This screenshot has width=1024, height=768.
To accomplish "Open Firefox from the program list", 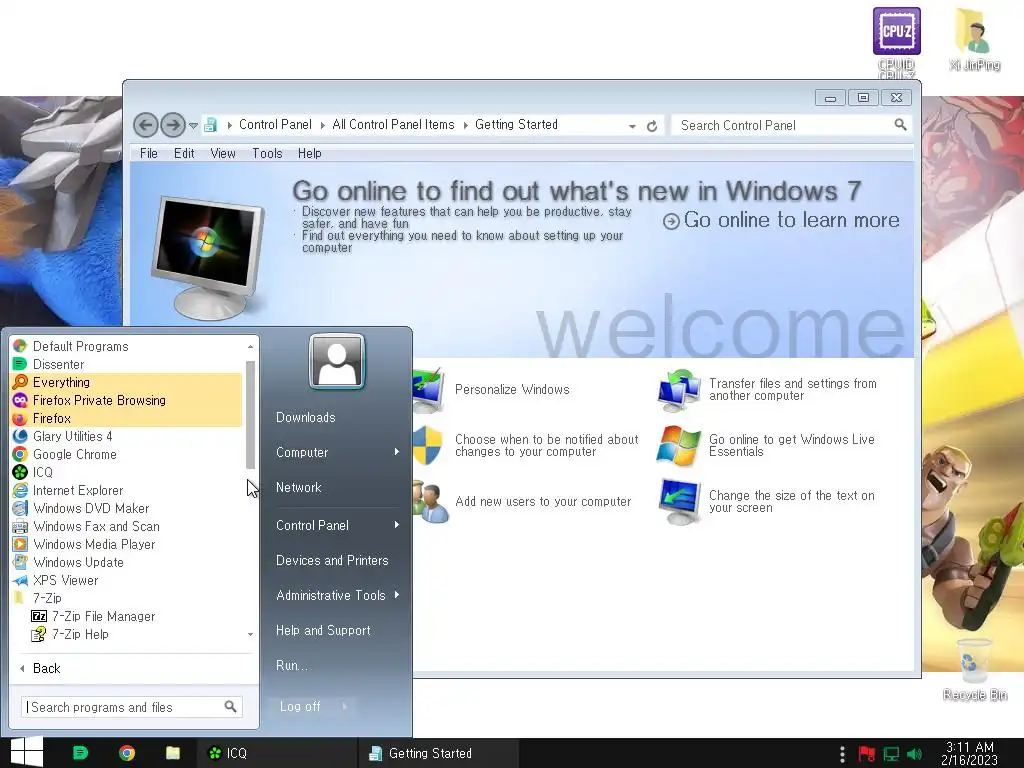I will (52, 418).
